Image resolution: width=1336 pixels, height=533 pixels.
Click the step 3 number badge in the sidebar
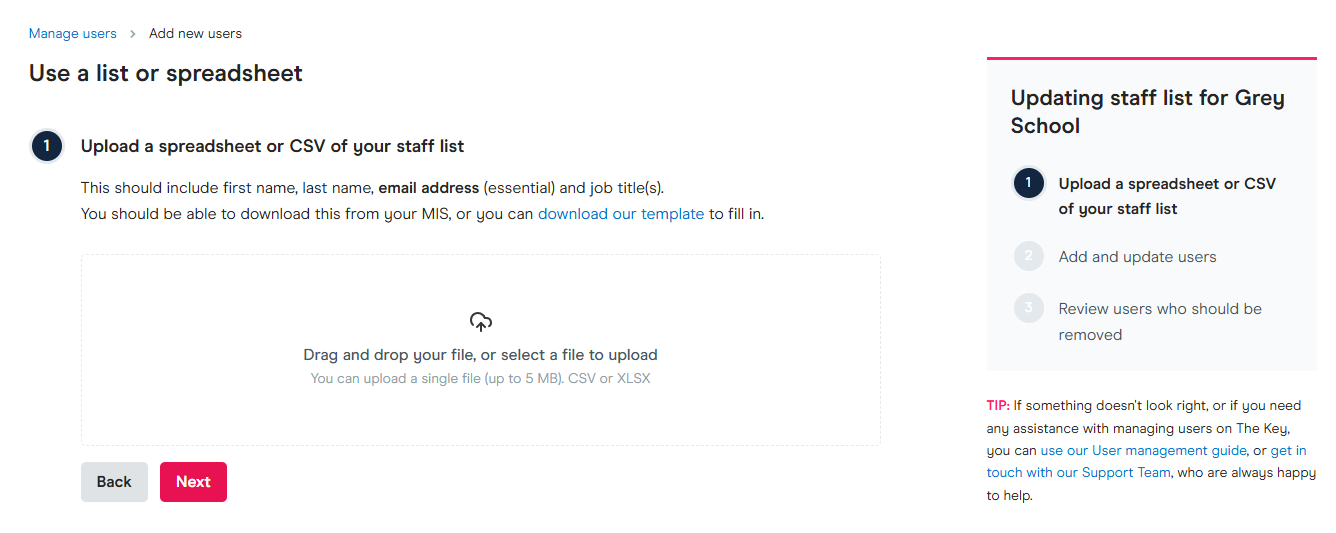[1028, 309]
